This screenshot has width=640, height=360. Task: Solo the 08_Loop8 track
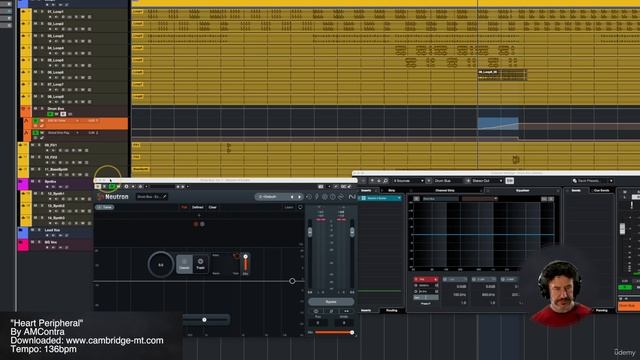pyautogui.click(x=42, y=97)
